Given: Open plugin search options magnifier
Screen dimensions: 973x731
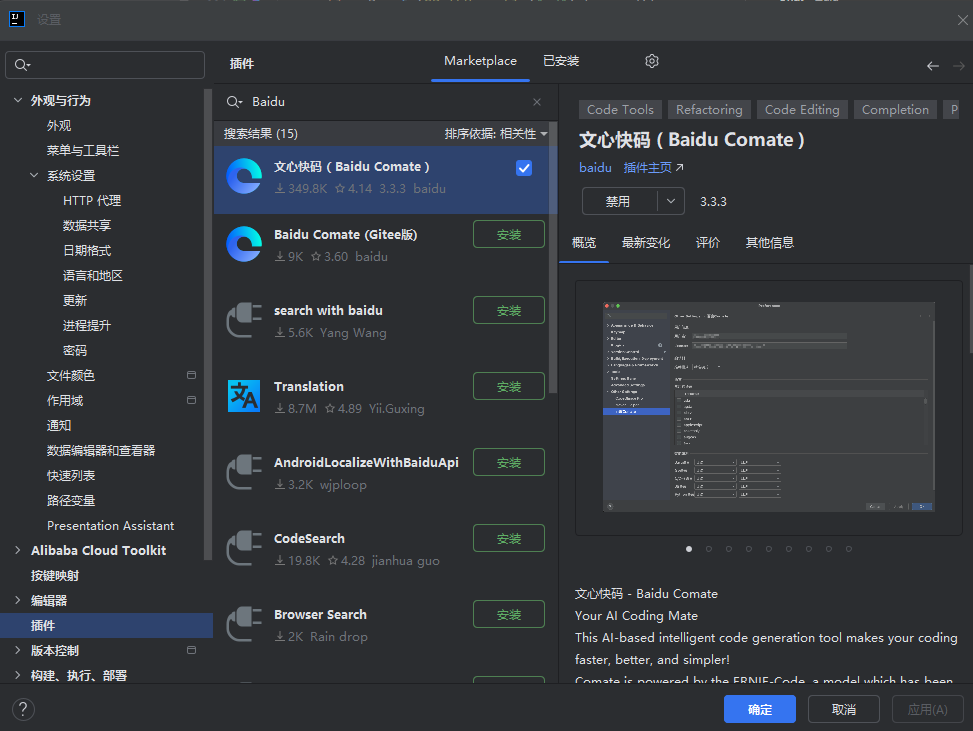Looking at the screenshot, I should tap(234, 102).
